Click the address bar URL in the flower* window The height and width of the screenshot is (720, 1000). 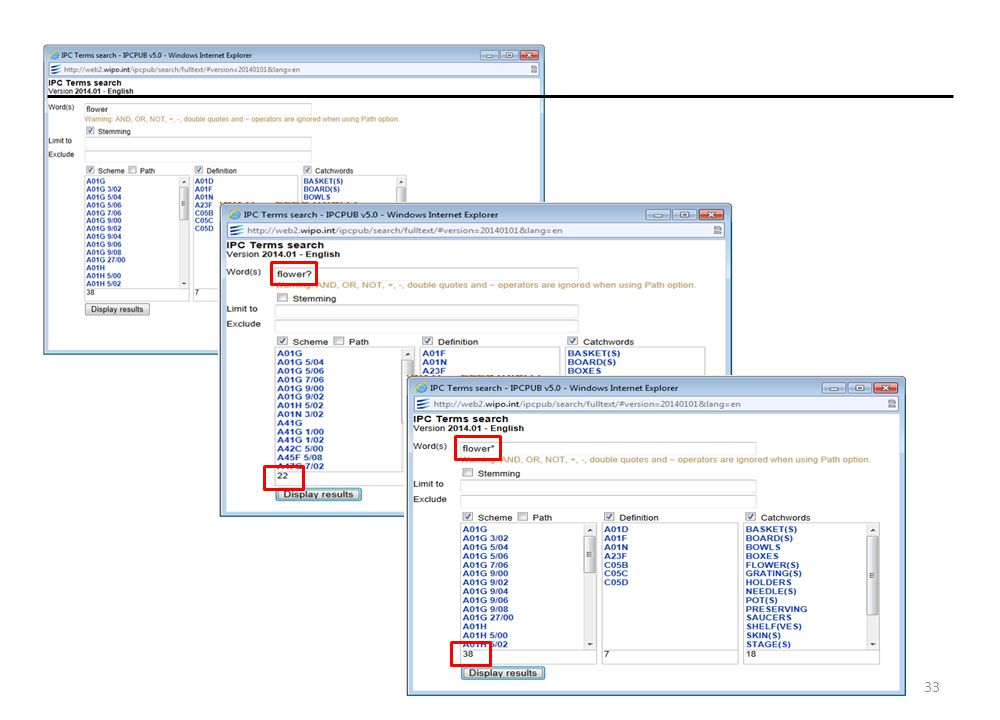587,404
